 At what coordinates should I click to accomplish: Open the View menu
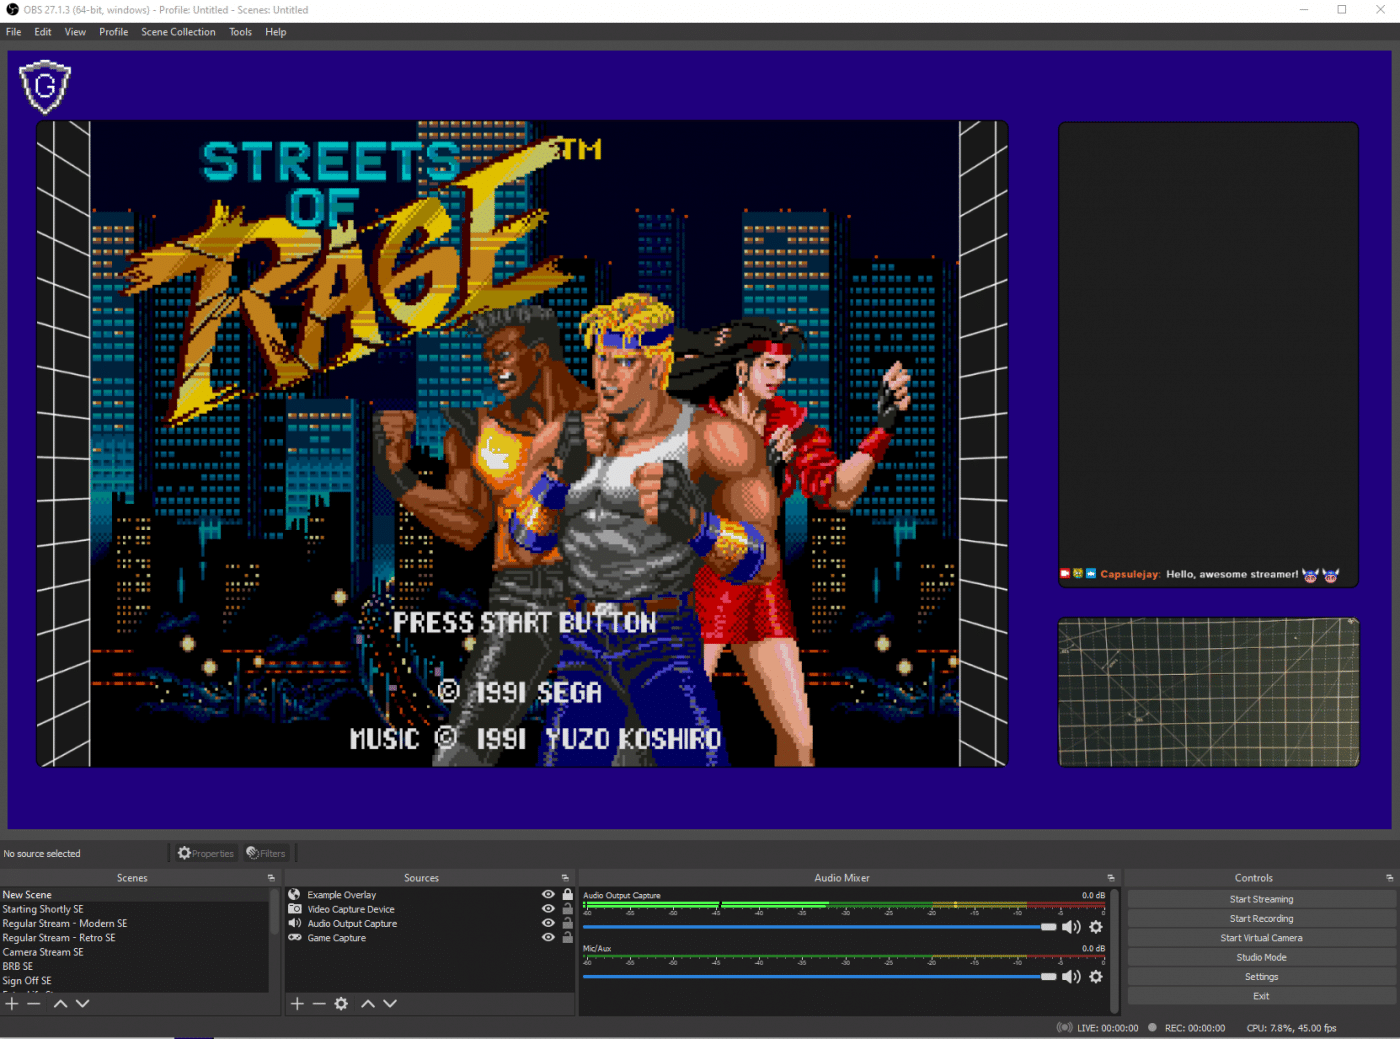coord(75,32)
